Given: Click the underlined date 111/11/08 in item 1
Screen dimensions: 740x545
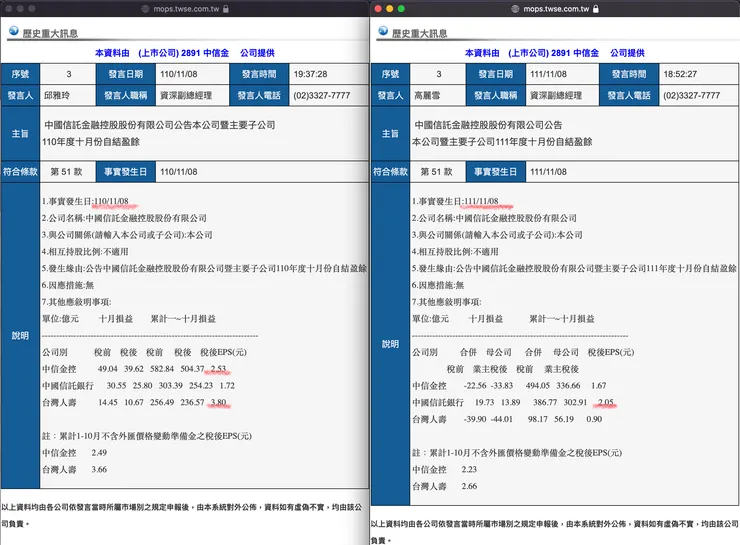Looking at the screenshot, I should [x=481, y=201].
